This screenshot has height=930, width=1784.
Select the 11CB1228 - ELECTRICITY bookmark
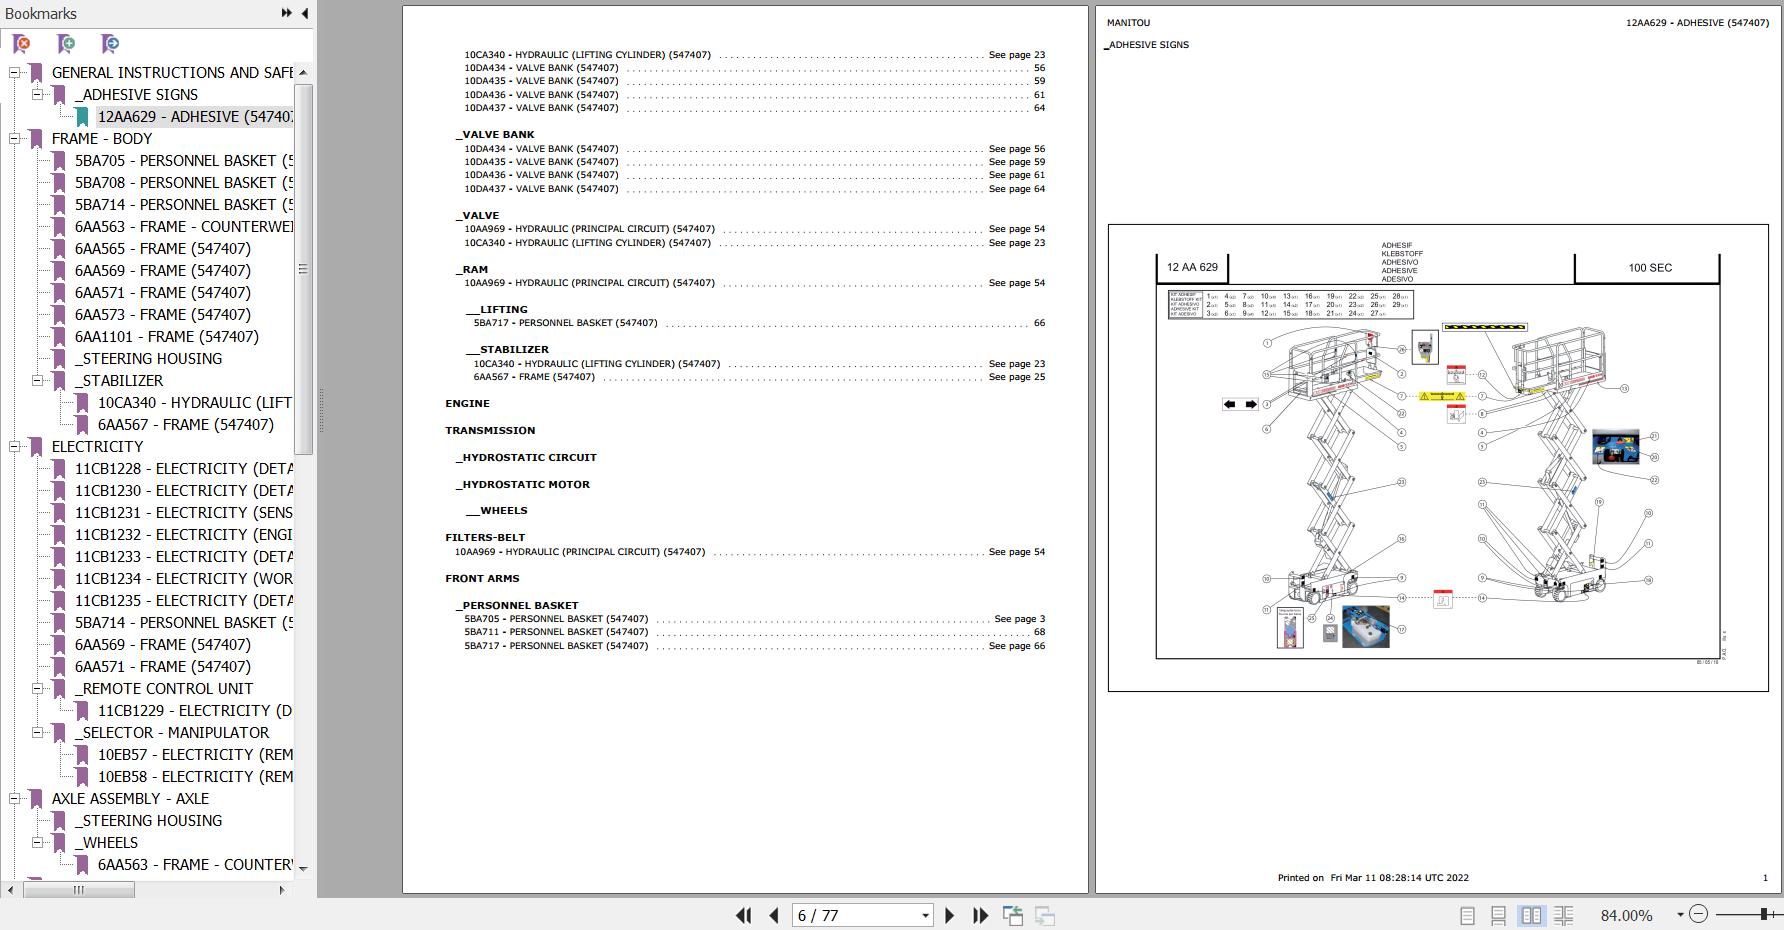(x=184, y=469)
